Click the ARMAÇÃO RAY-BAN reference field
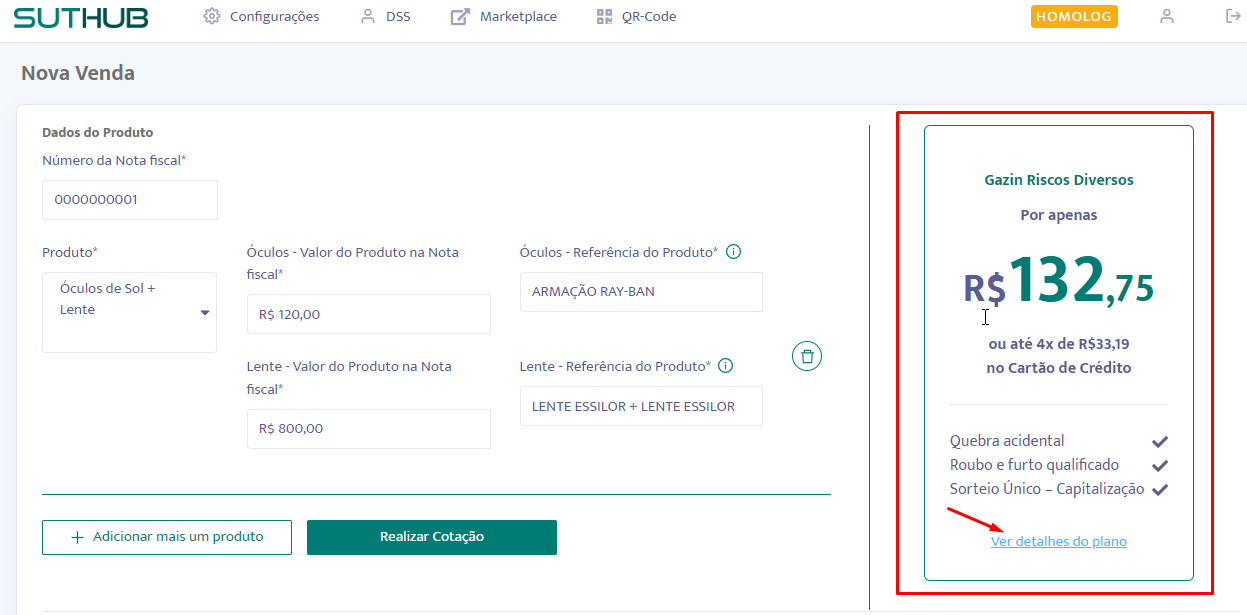Screen dimensions: 1247x615 (641, 292)
